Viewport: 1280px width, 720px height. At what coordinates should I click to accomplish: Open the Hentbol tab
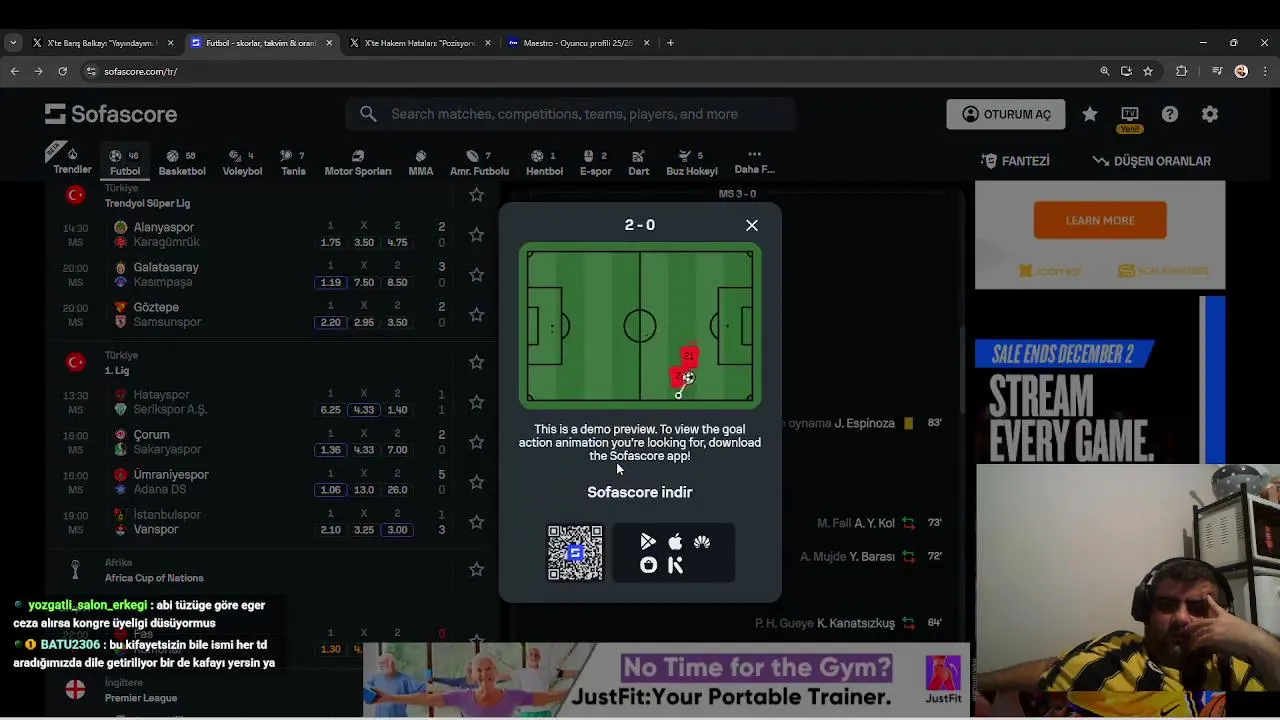click(545, 162)
